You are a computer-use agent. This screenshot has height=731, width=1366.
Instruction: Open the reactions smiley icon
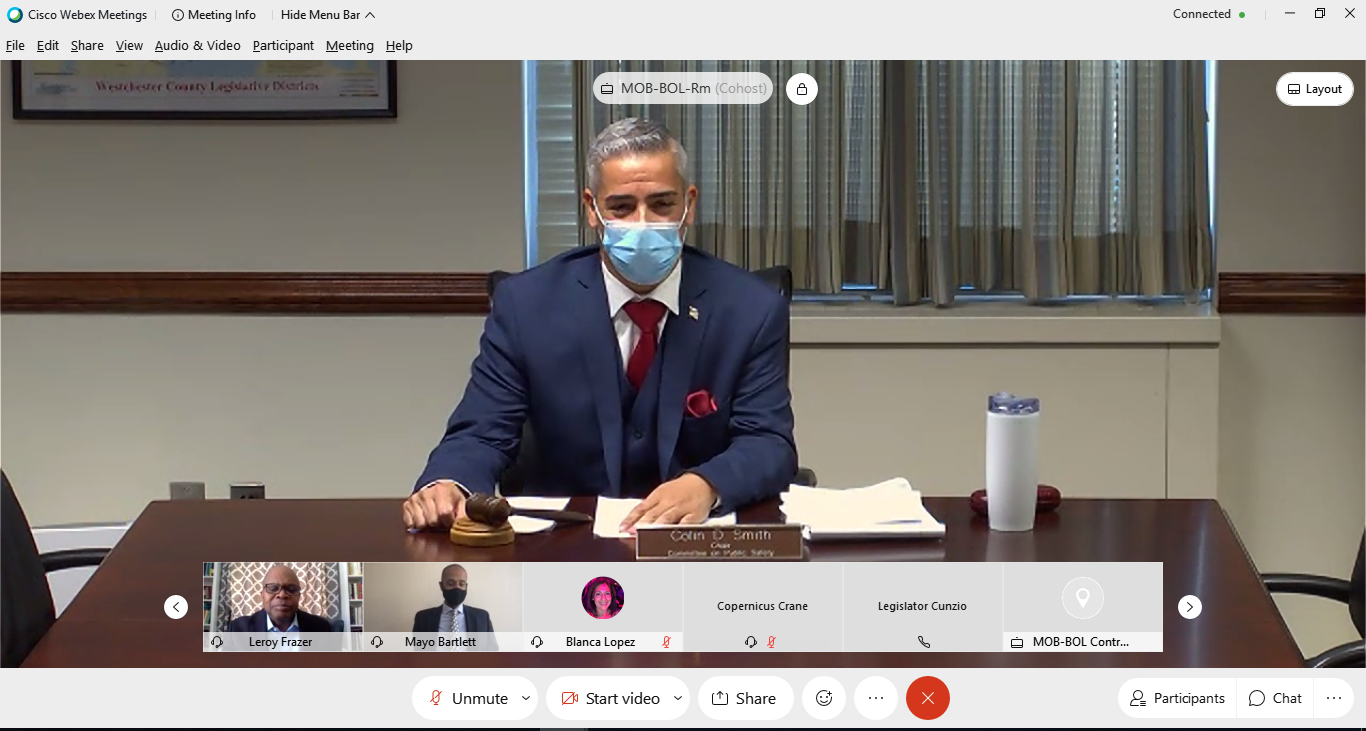[x=824, y=698]
